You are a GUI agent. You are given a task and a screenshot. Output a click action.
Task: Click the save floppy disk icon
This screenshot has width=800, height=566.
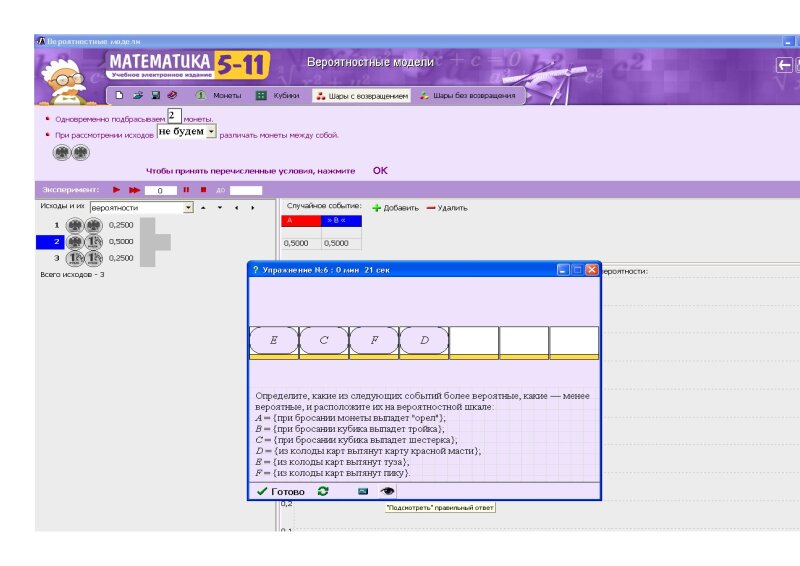point(154,96)
